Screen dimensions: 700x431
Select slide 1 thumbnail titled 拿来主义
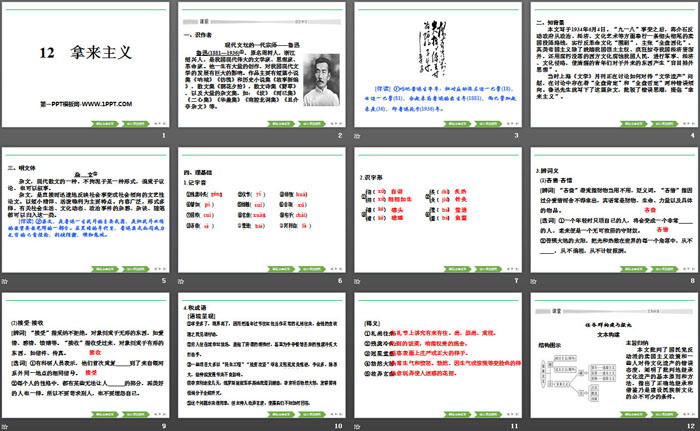86,65
